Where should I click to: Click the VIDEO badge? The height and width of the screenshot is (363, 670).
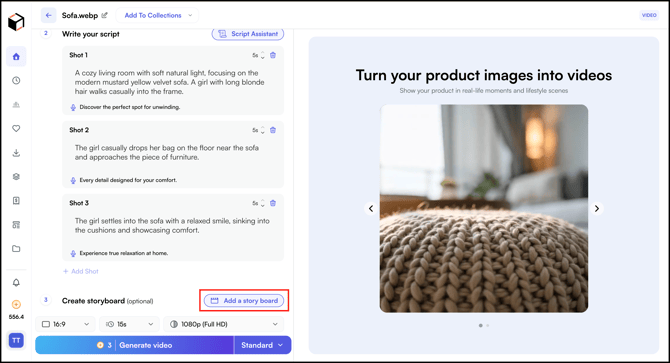649,15
